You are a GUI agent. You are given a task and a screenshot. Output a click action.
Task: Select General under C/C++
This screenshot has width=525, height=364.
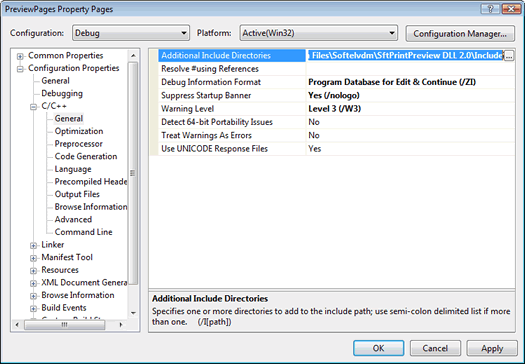69,119
